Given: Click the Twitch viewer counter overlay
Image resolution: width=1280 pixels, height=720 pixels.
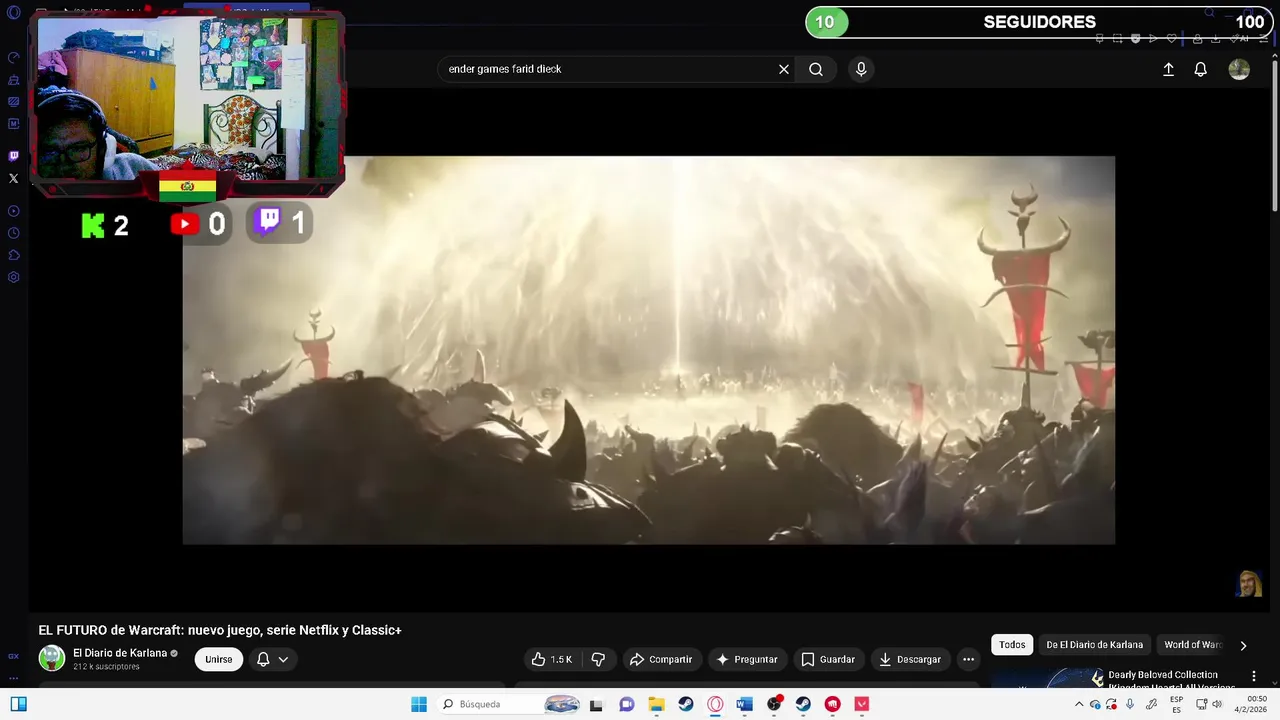Looking at the screenshot, I should click(x=280, y=223).
